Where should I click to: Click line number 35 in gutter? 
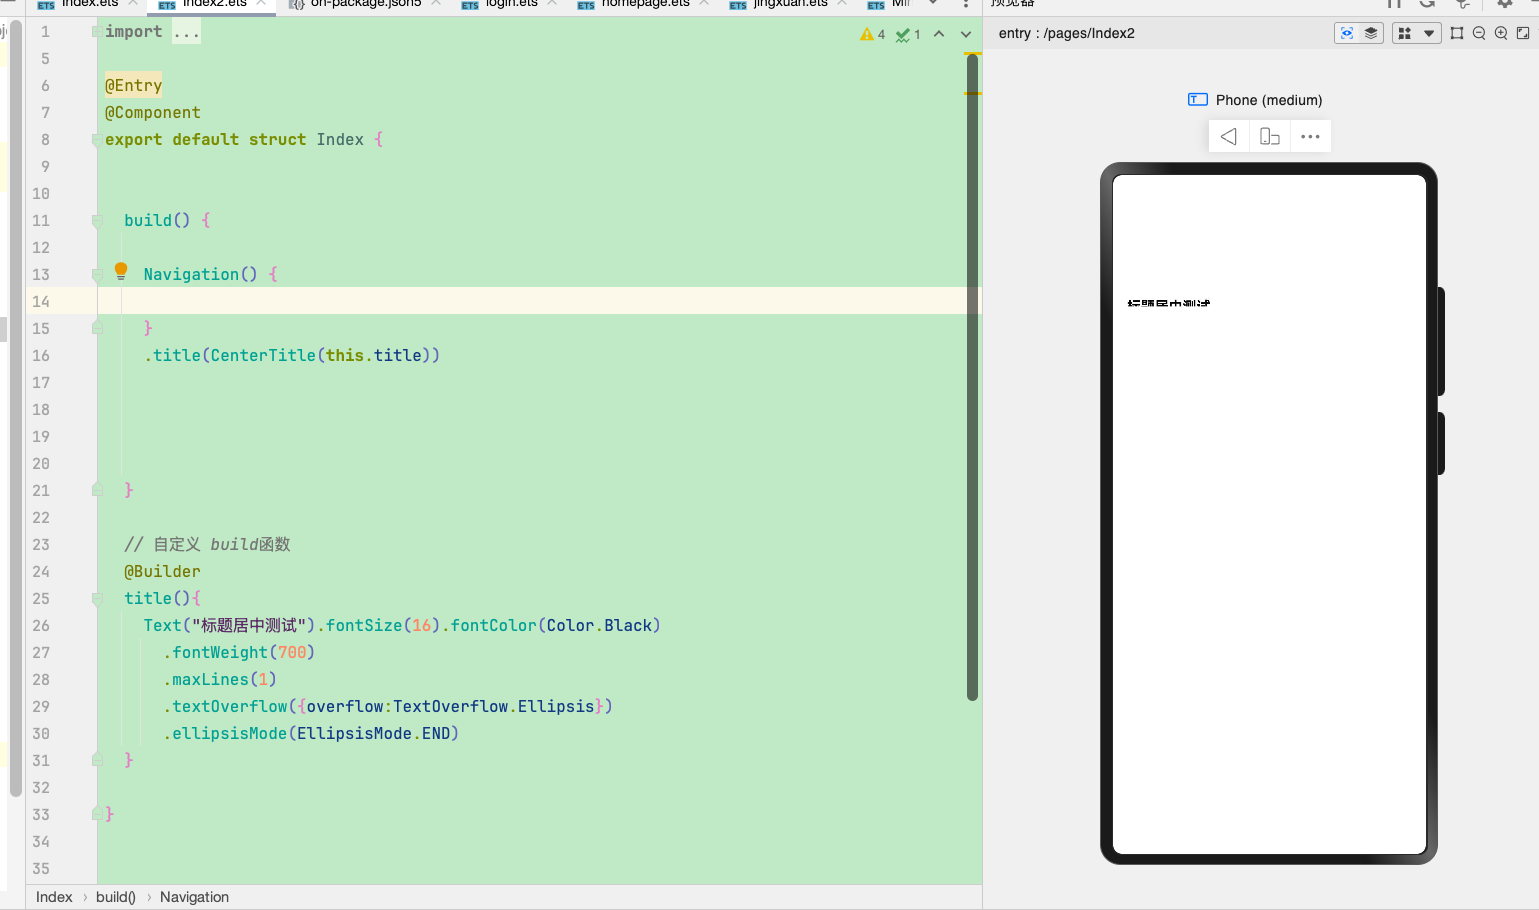(41, 869)
